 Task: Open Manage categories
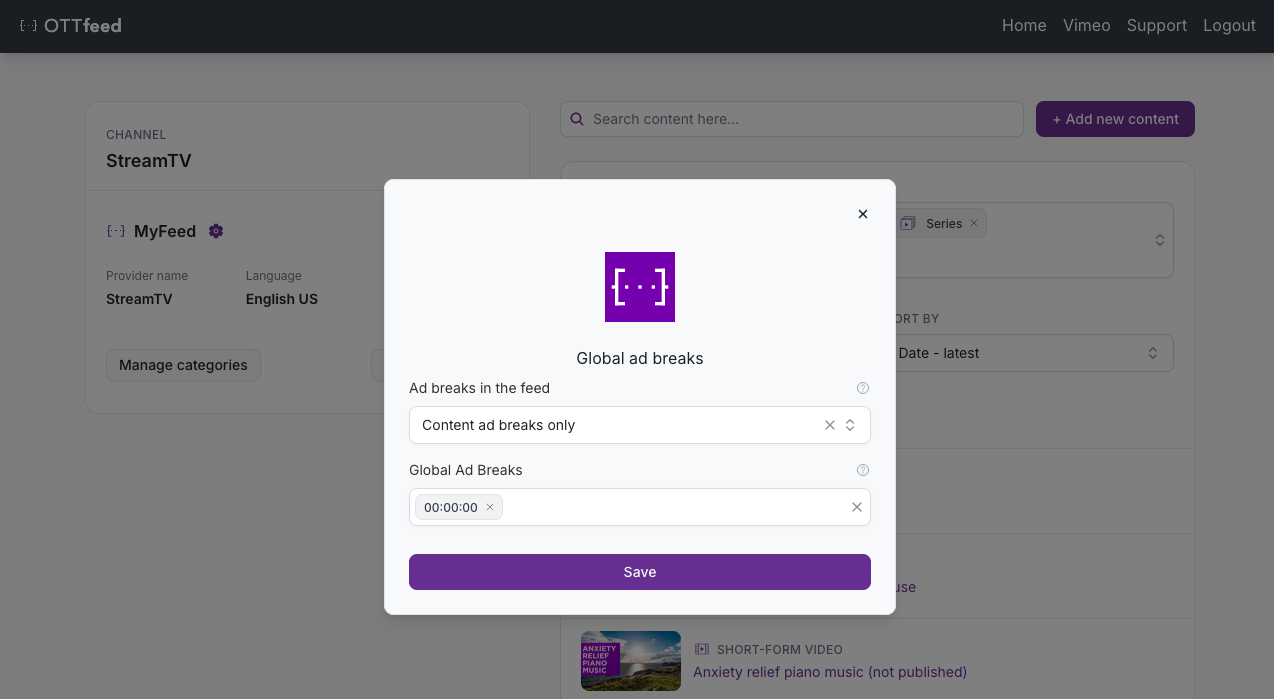[x=183, y=365]
